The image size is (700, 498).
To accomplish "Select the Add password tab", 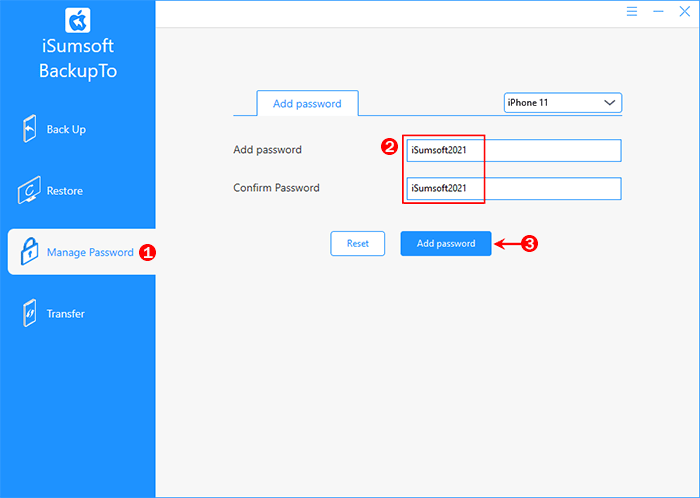I will coord(307,104).
